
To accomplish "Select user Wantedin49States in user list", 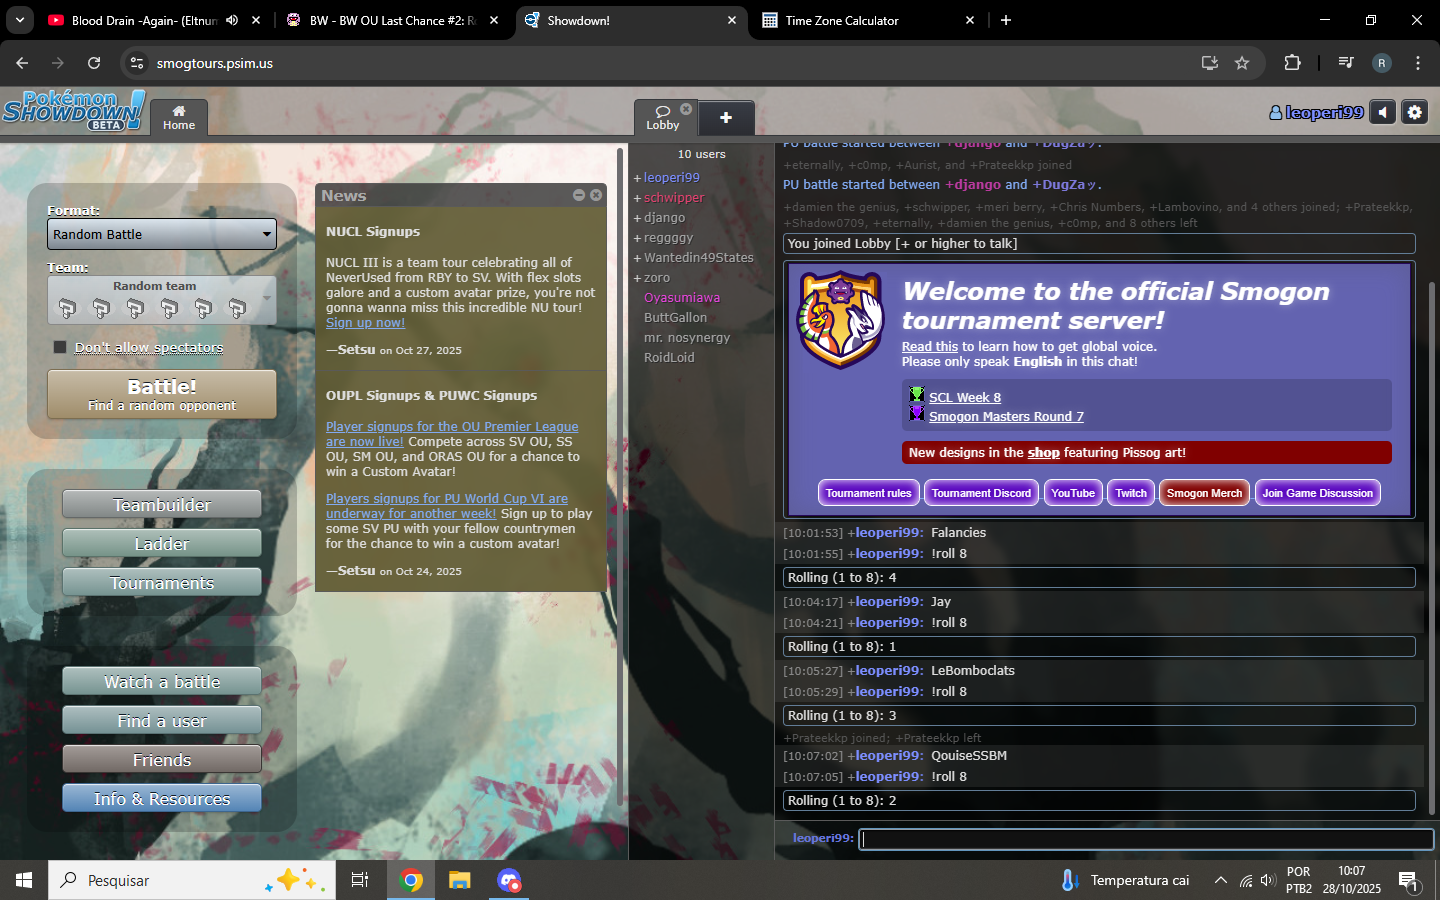I will pos(698,258).
